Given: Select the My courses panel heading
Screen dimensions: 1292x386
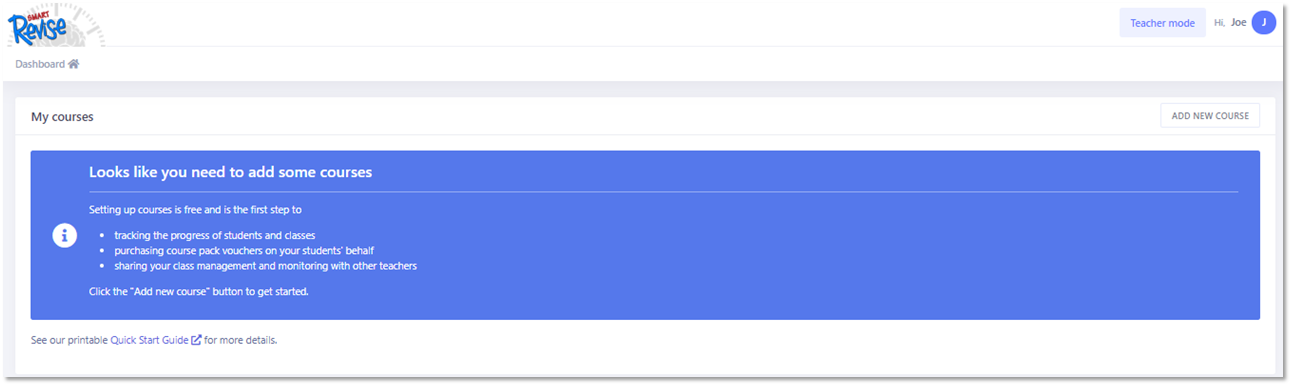Looking at the screenshot, I should 62,117.
